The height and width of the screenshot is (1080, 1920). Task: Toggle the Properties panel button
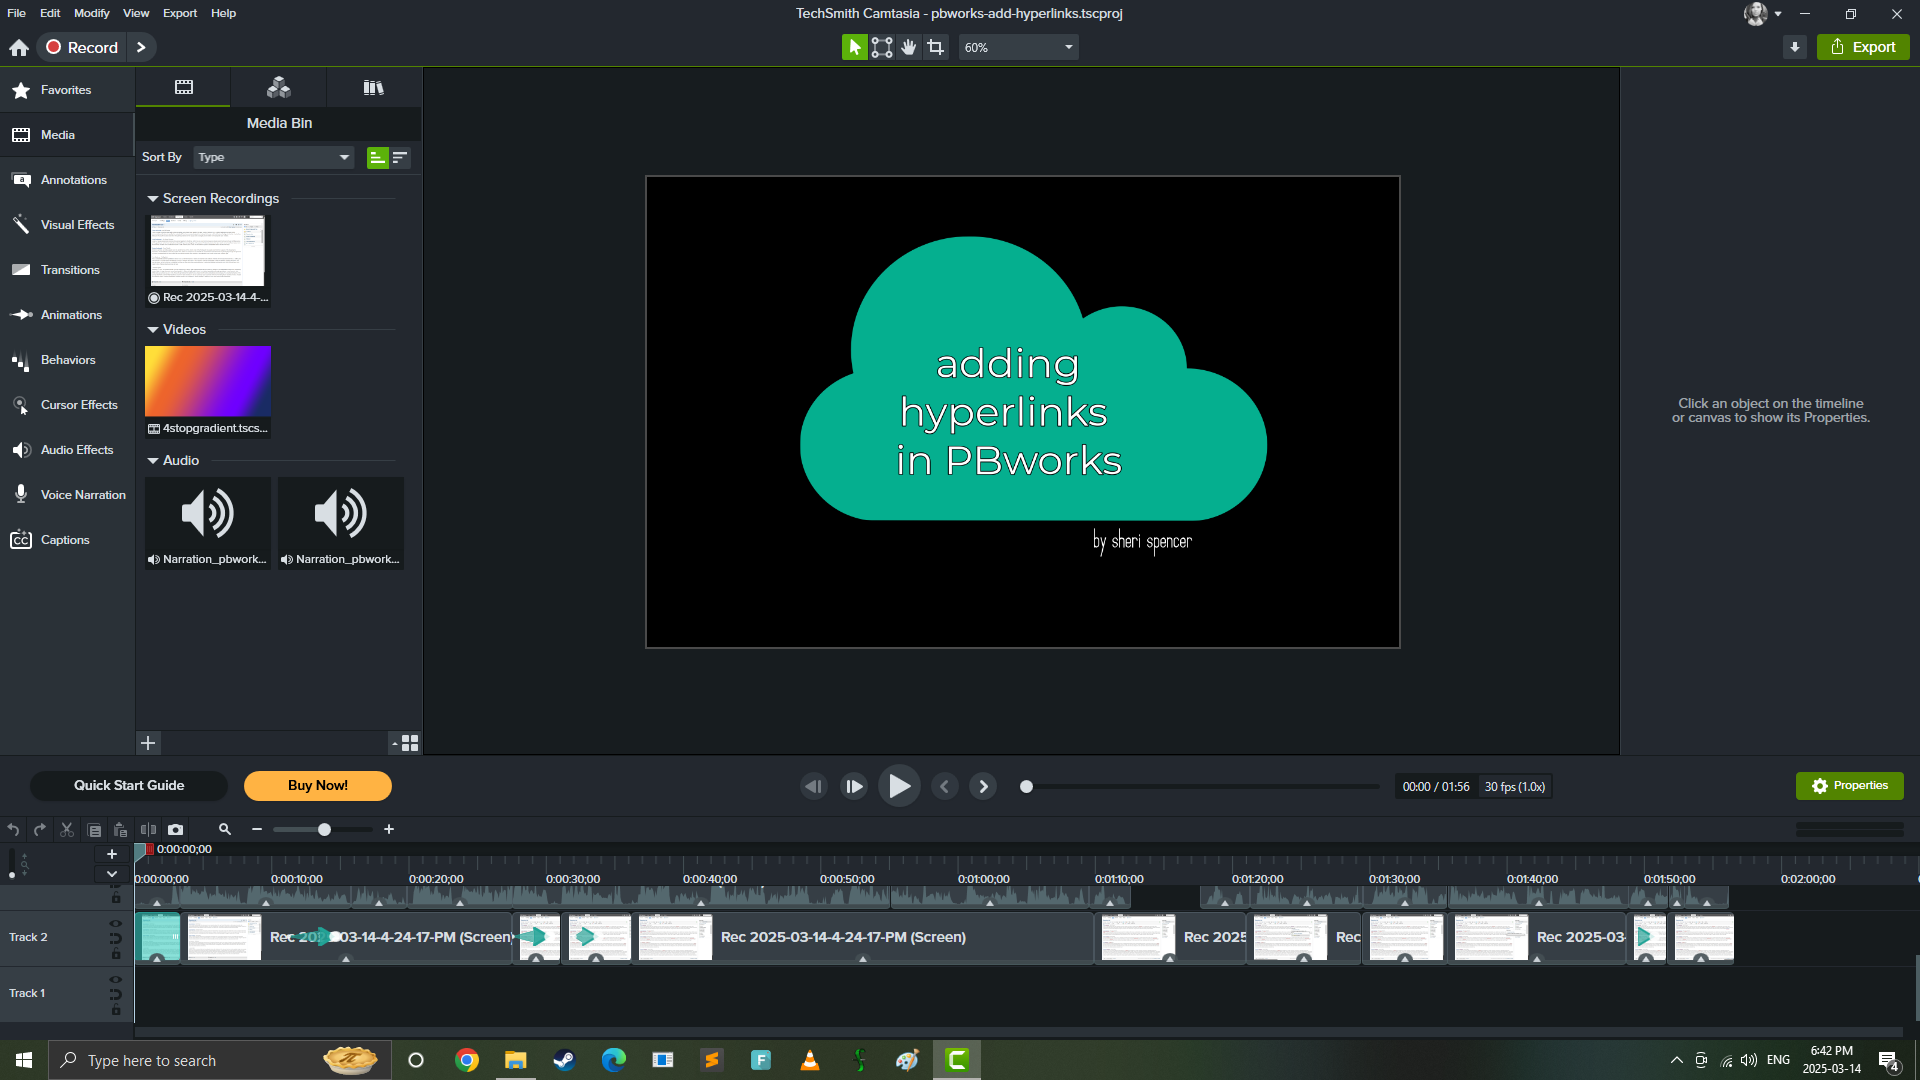point(1849,786)
